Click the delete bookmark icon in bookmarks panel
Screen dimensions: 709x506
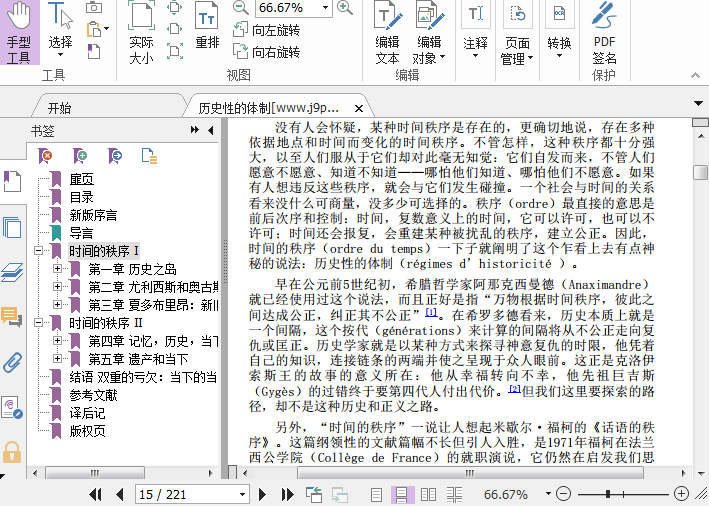[45, 155]
